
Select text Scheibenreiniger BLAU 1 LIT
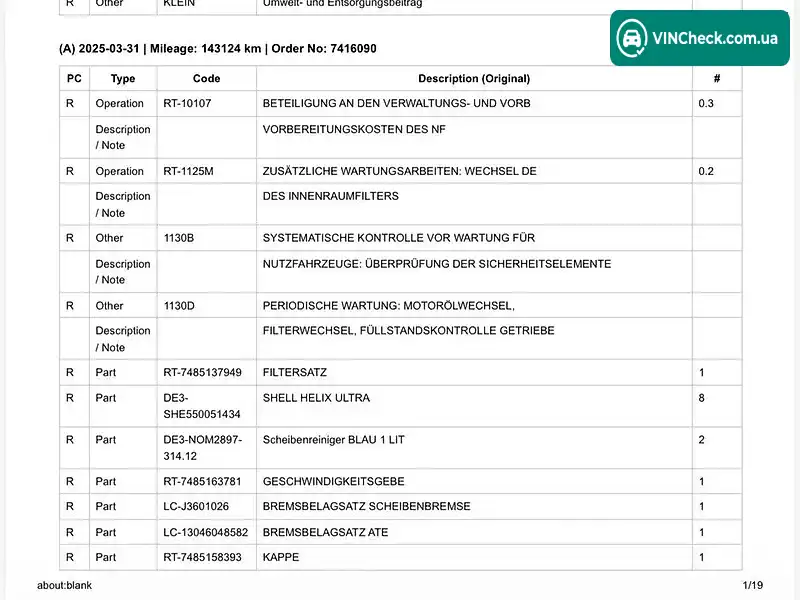coord(334,440)
